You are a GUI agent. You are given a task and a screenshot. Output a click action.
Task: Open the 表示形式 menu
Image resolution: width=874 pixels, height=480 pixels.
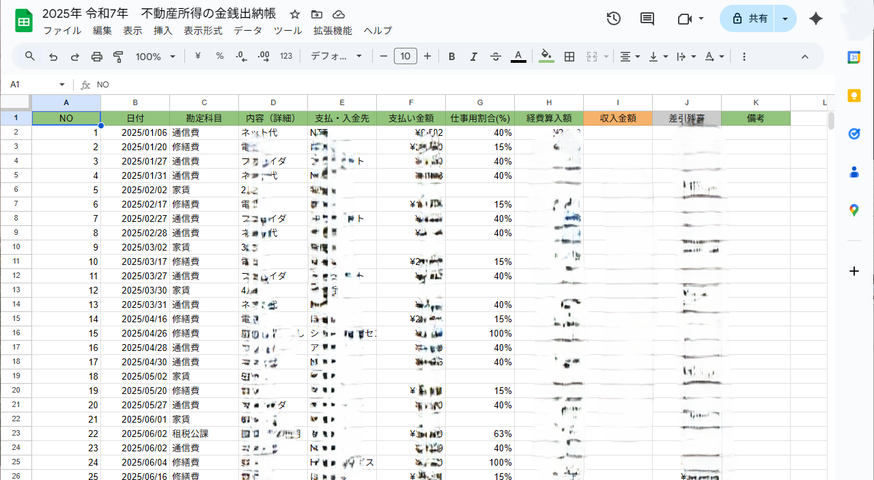[203, 31]
